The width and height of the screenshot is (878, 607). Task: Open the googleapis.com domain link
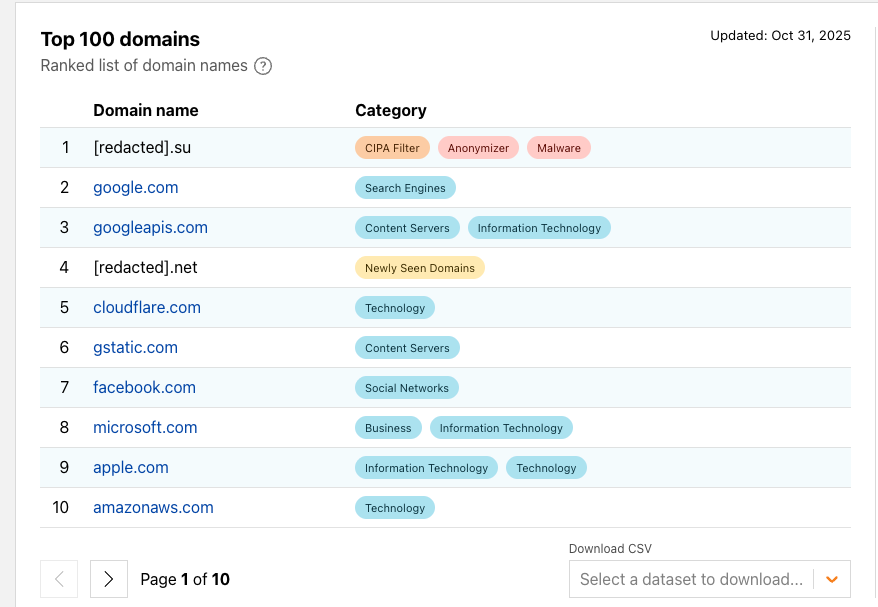pyautogui.click(x=150, y=227)
